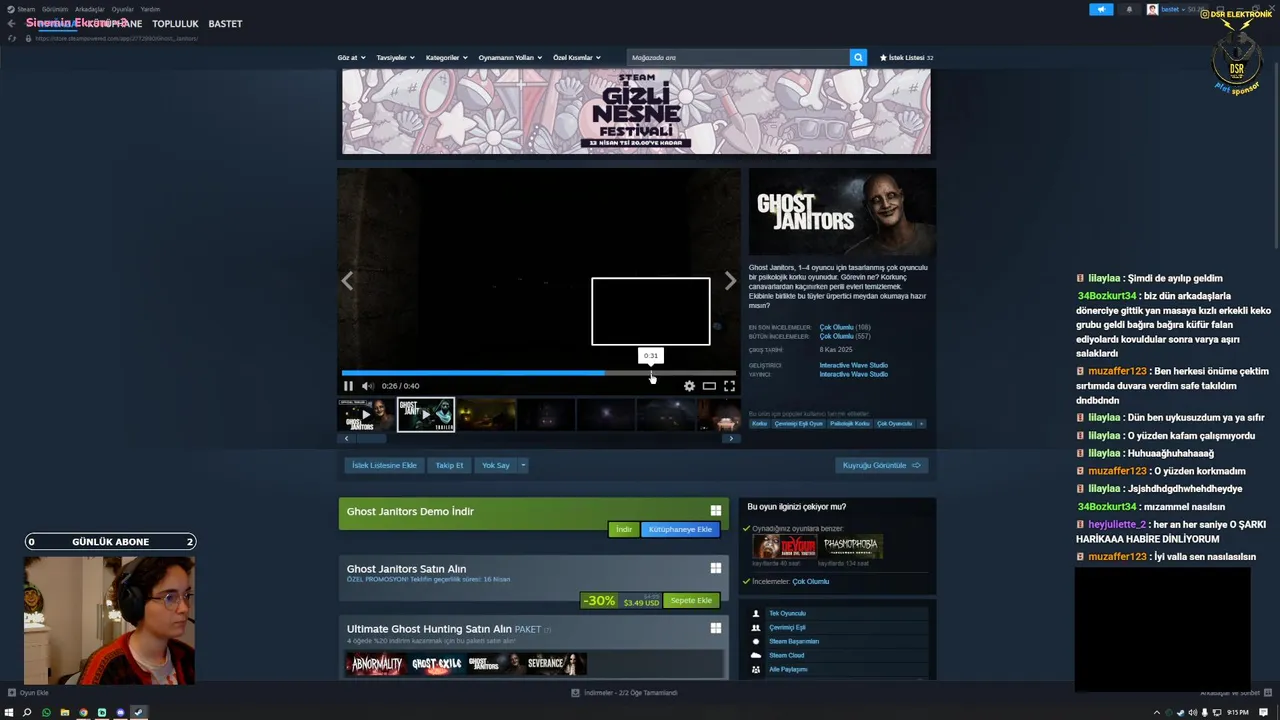Open the Oyunlar menu
This screenshot has width=1280, height=720.
(x=123, y=9)
